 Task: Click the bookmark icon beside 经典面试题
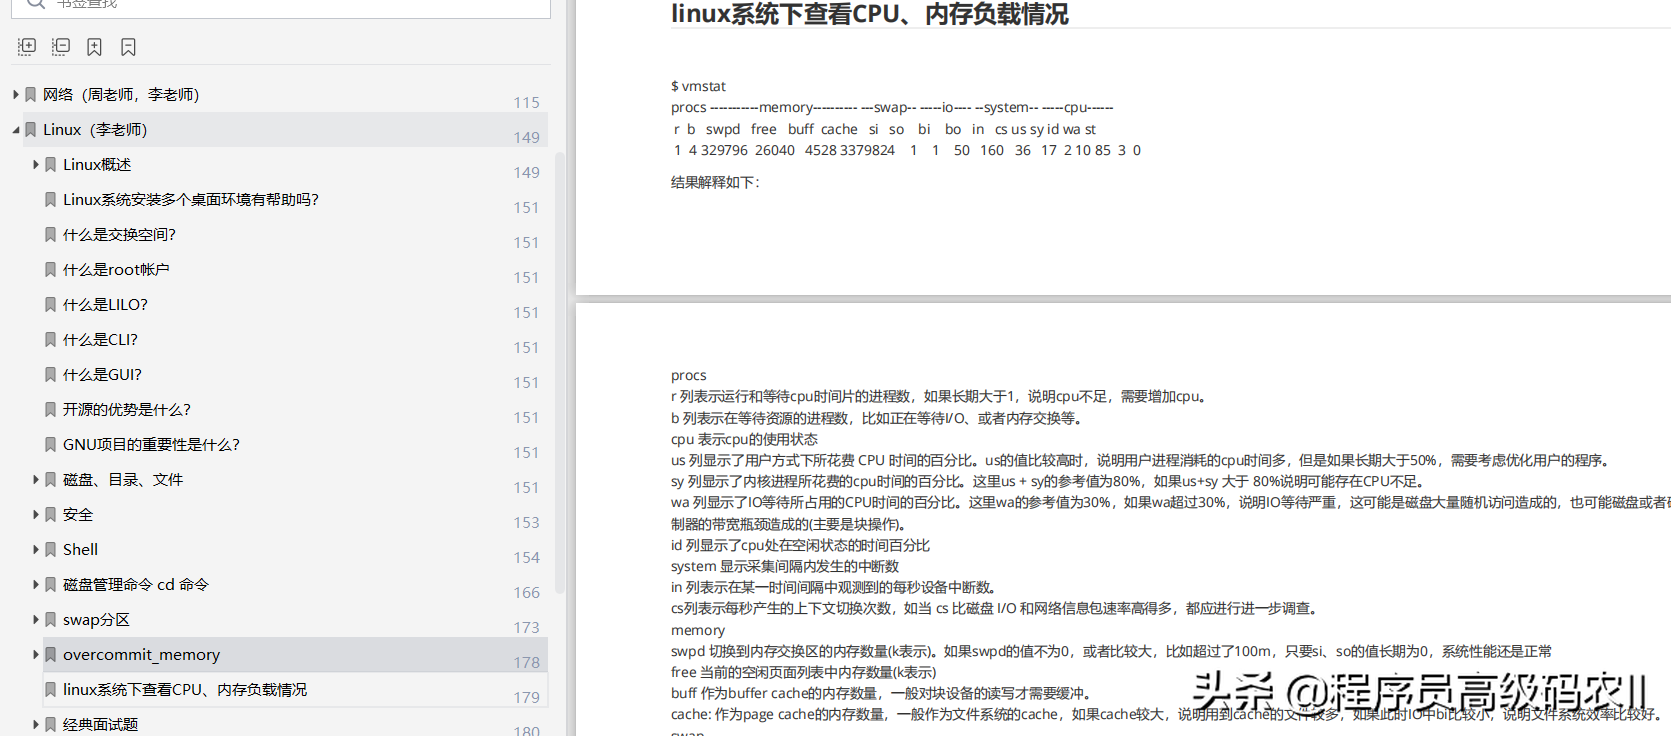click(50, 724)
